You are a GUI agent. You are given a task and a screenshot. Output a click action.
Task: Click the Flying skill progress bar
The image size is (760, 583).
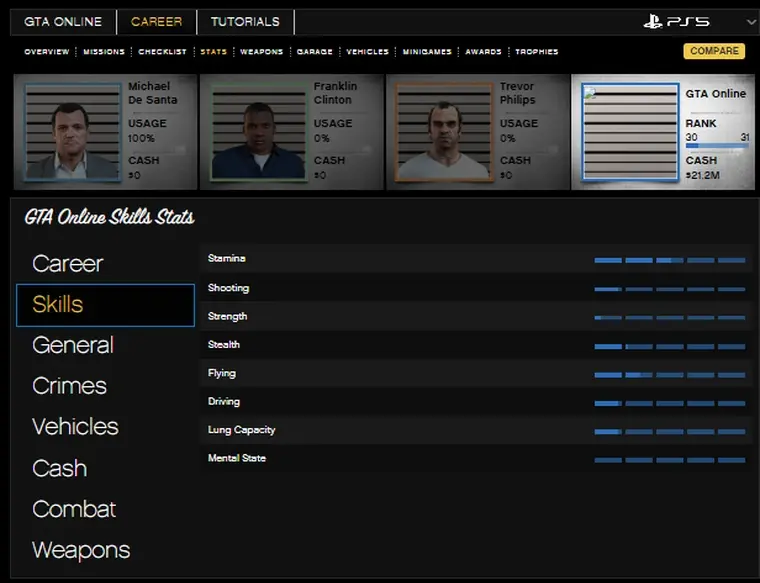click(669, 375)
